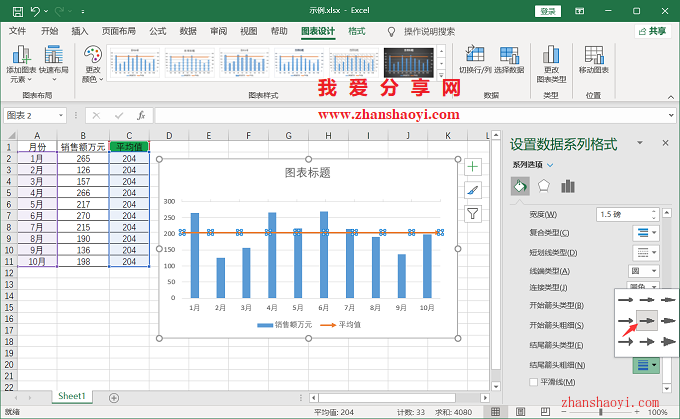Select Effects pentagon tab in format pane
Viewport: 680px width, 419px height.
(544, 187)
